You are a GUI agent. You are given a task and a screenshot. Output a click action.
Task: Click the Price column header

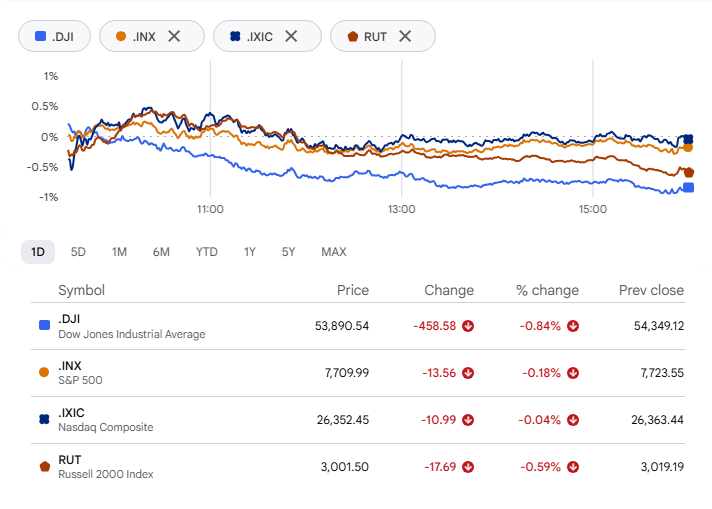[x=353, y=290]
